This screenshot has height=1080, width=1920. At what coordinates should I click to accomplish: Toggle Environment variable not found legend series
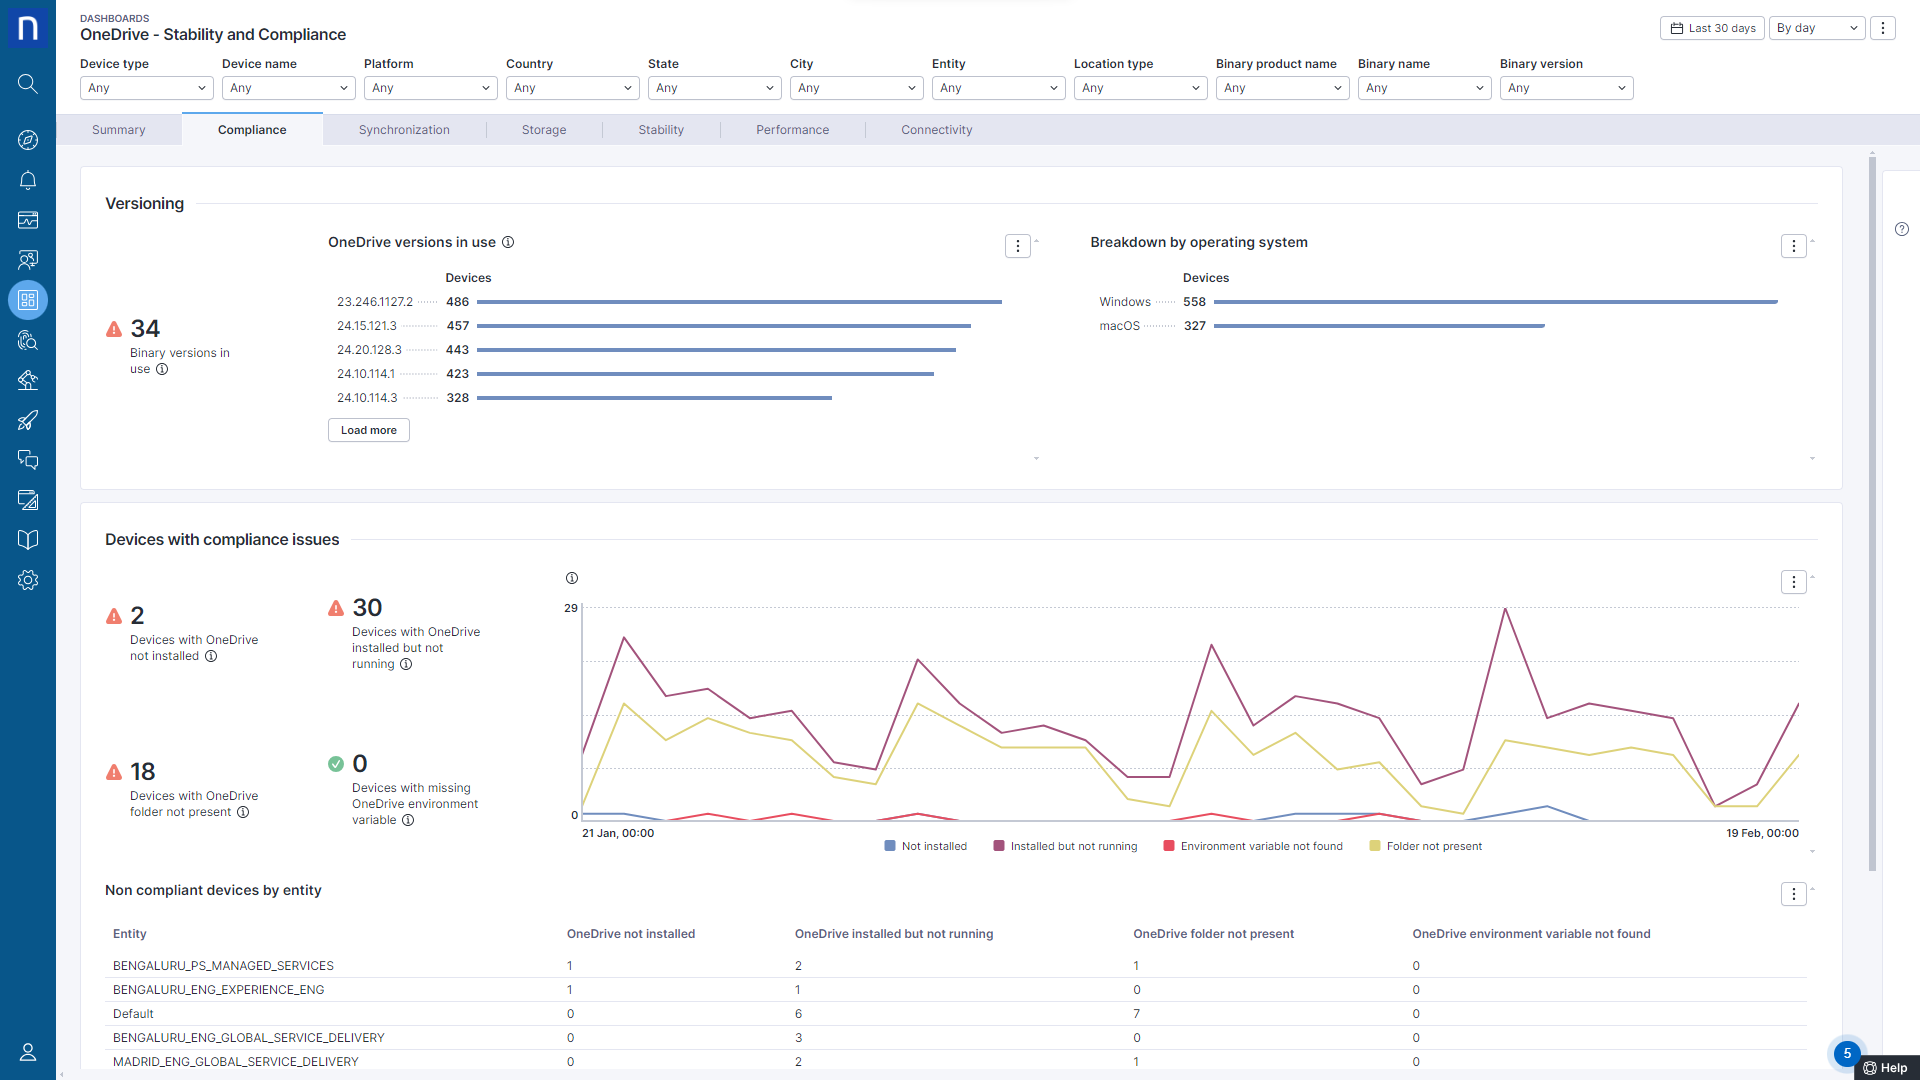[1253, 846]
